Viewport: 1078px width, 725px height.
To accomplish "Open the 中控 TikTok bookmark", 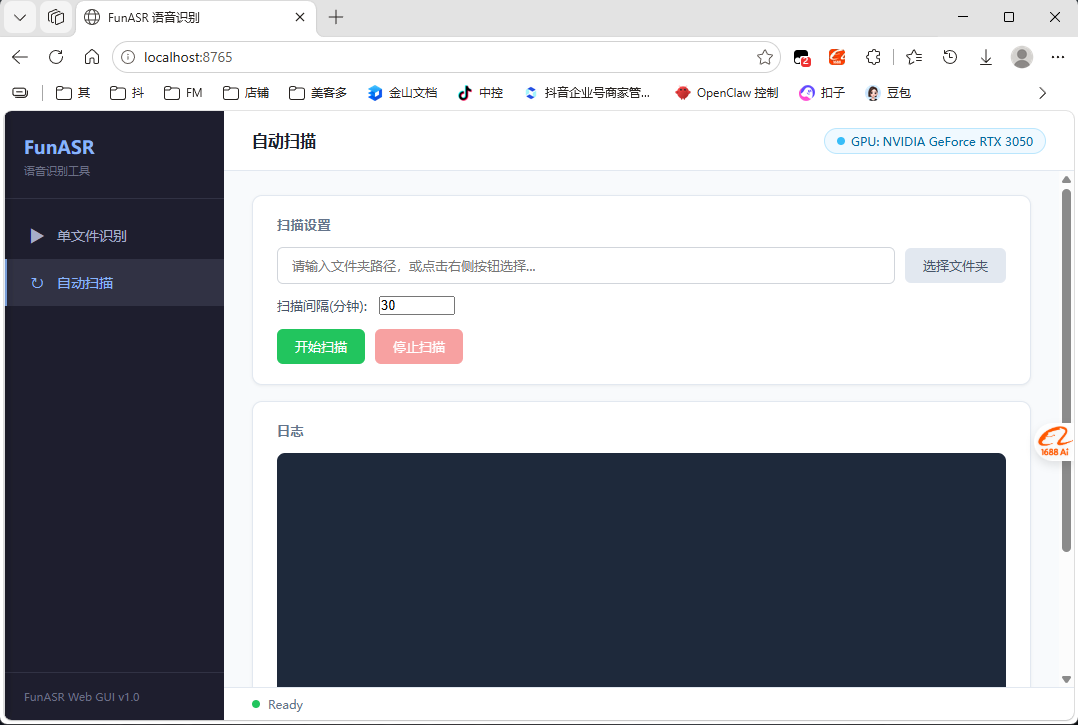I will click(x=480, y=93).
